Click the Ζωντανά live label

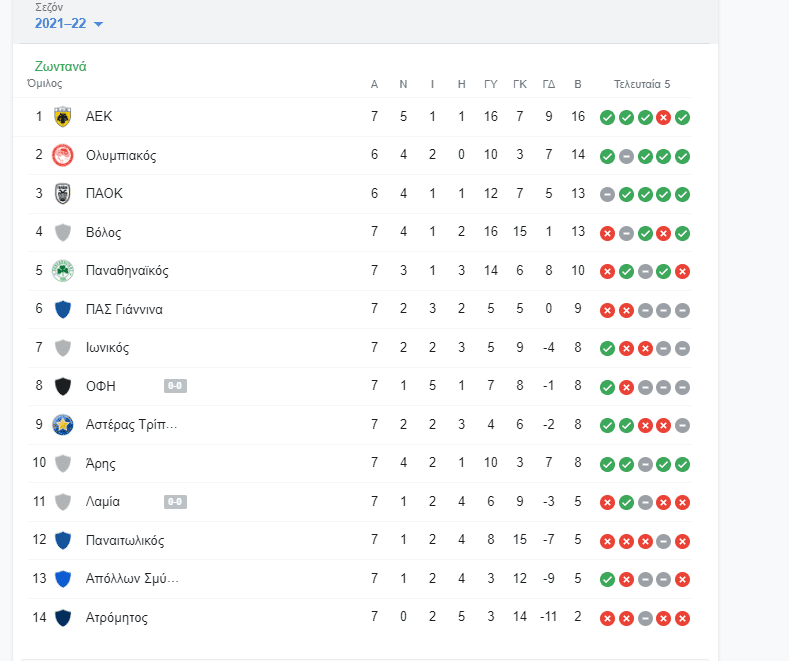click(x=60, y=66)
